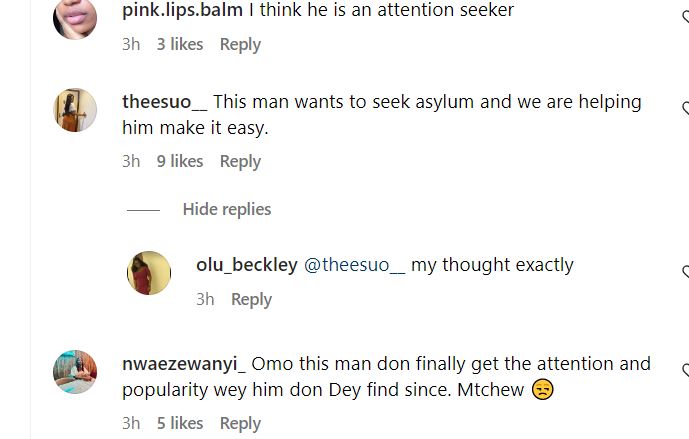The image size is (689, 439).
Task: Reply to pink.lips.balm's comment
Action: point(240,44)
